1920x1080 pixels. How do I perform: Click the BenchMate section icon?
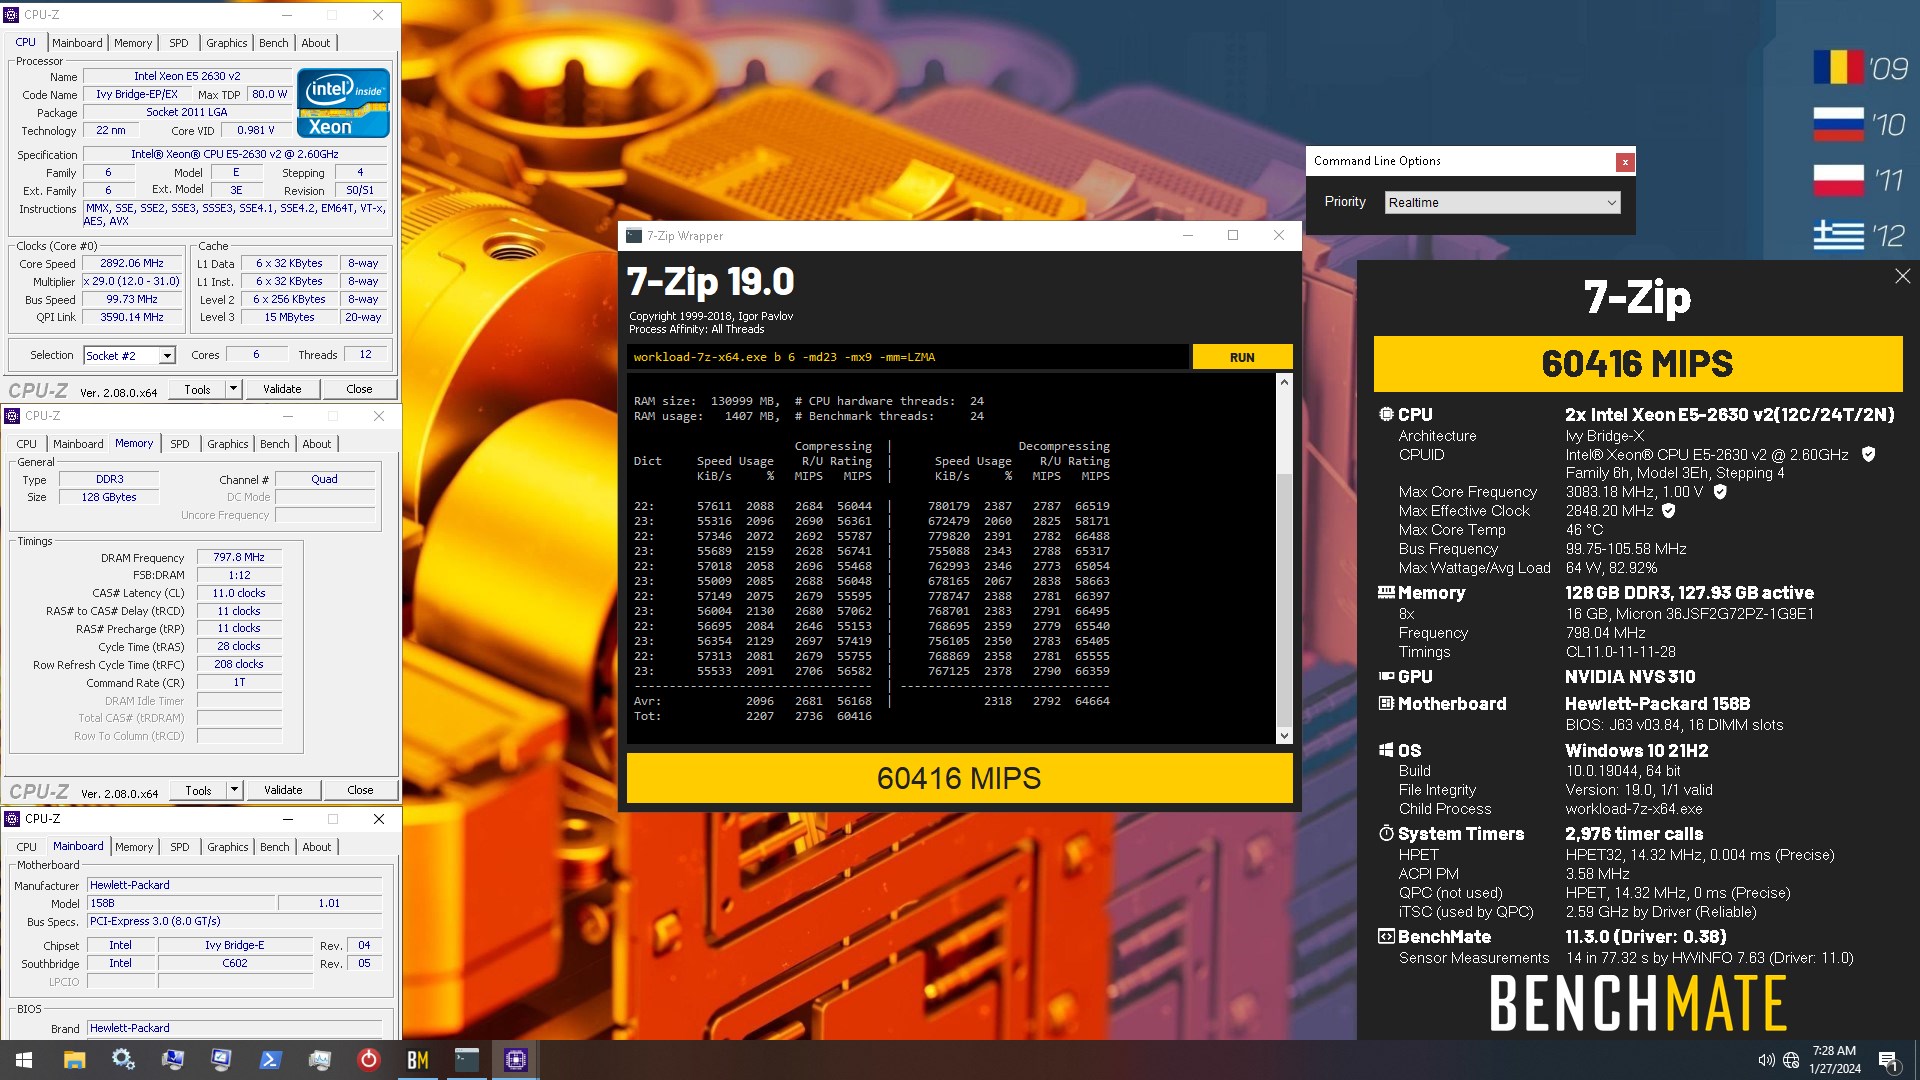[1386, 937]
